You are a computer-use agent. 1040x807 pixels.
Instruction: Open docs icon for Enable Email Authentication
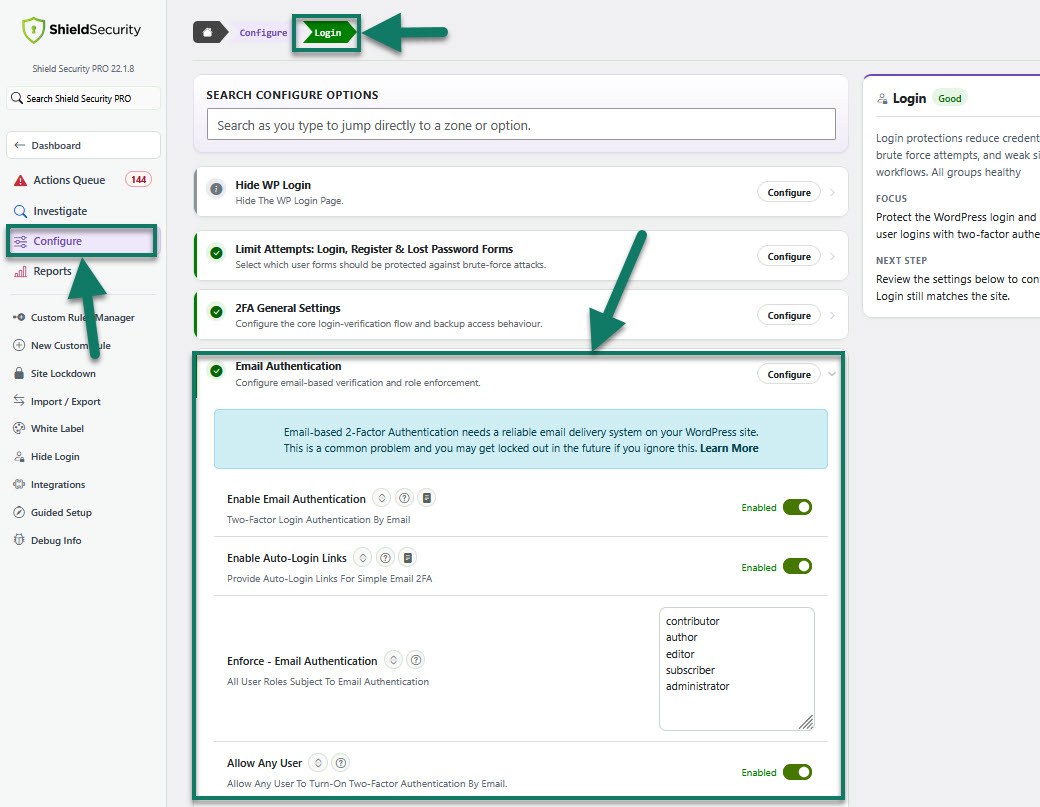[x=426, y=498]
